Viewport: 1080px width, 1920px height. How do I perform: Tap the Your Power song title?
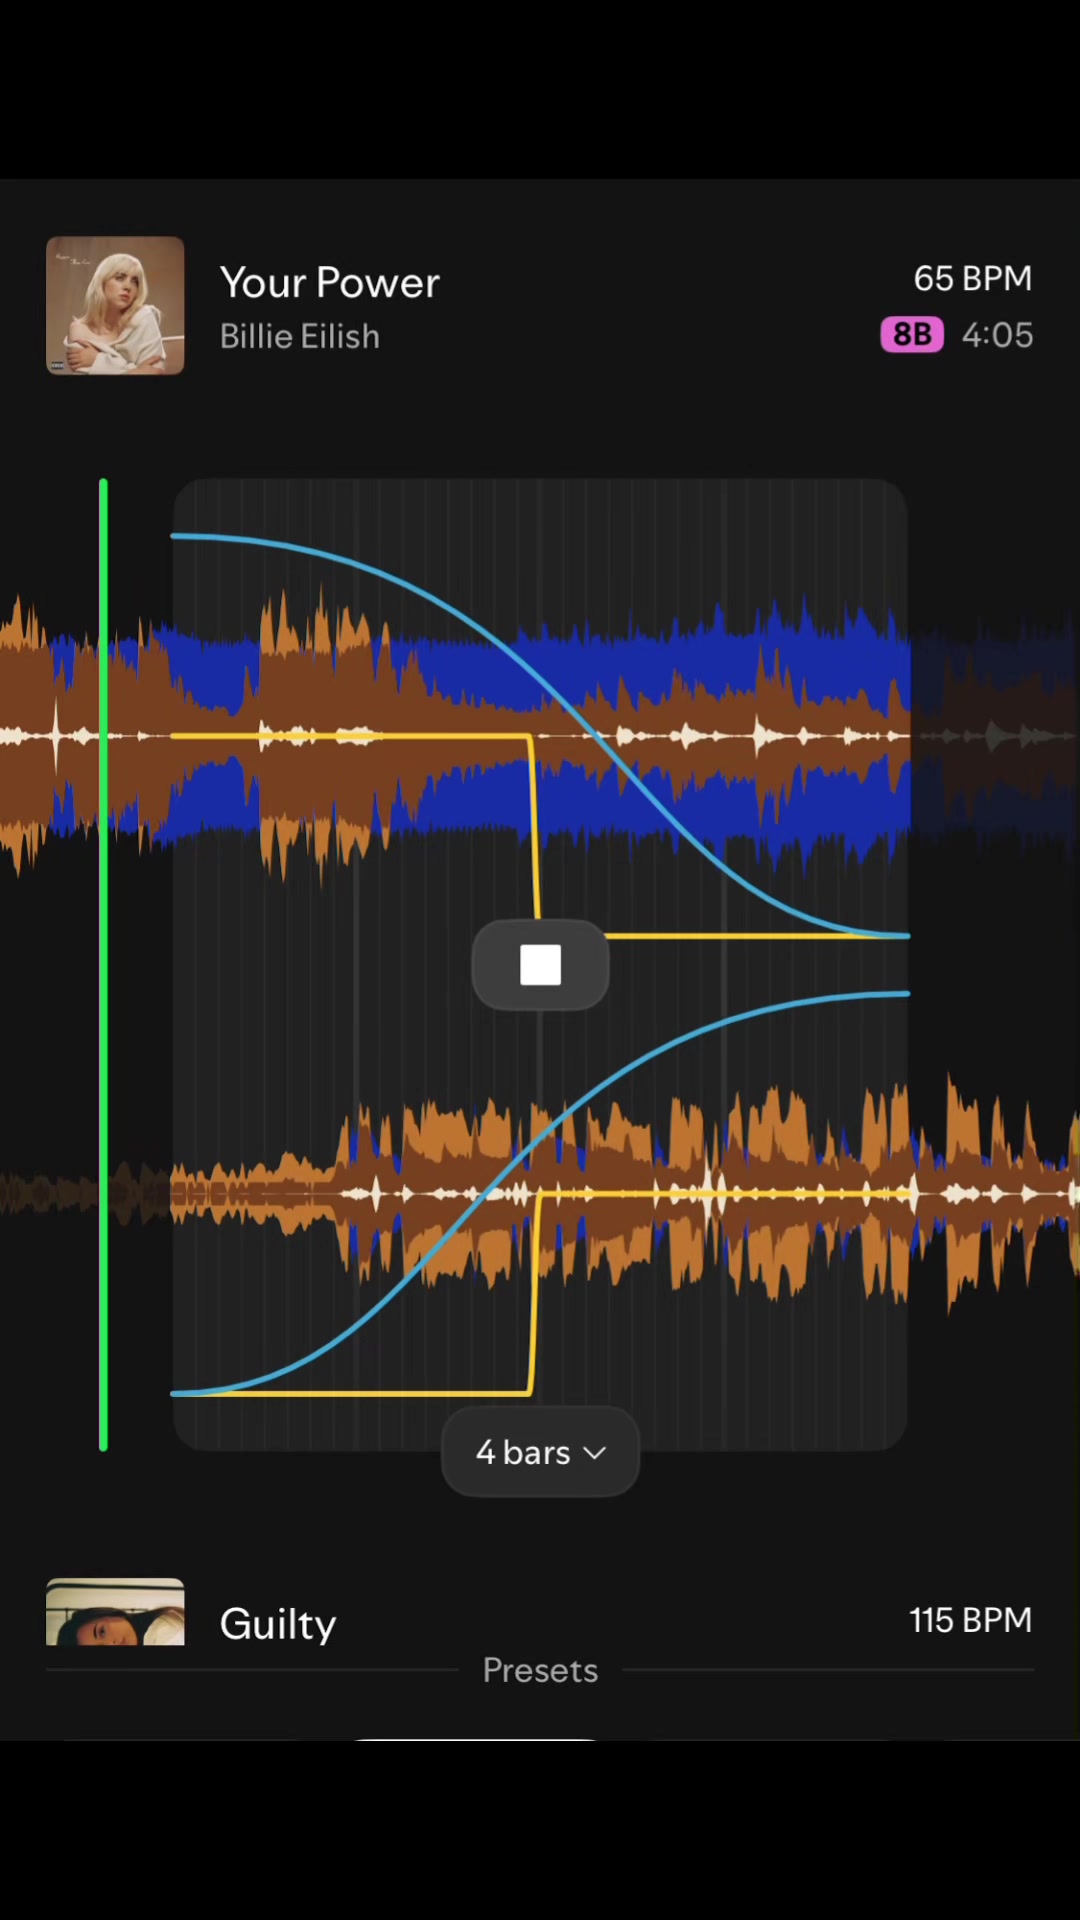329,282
